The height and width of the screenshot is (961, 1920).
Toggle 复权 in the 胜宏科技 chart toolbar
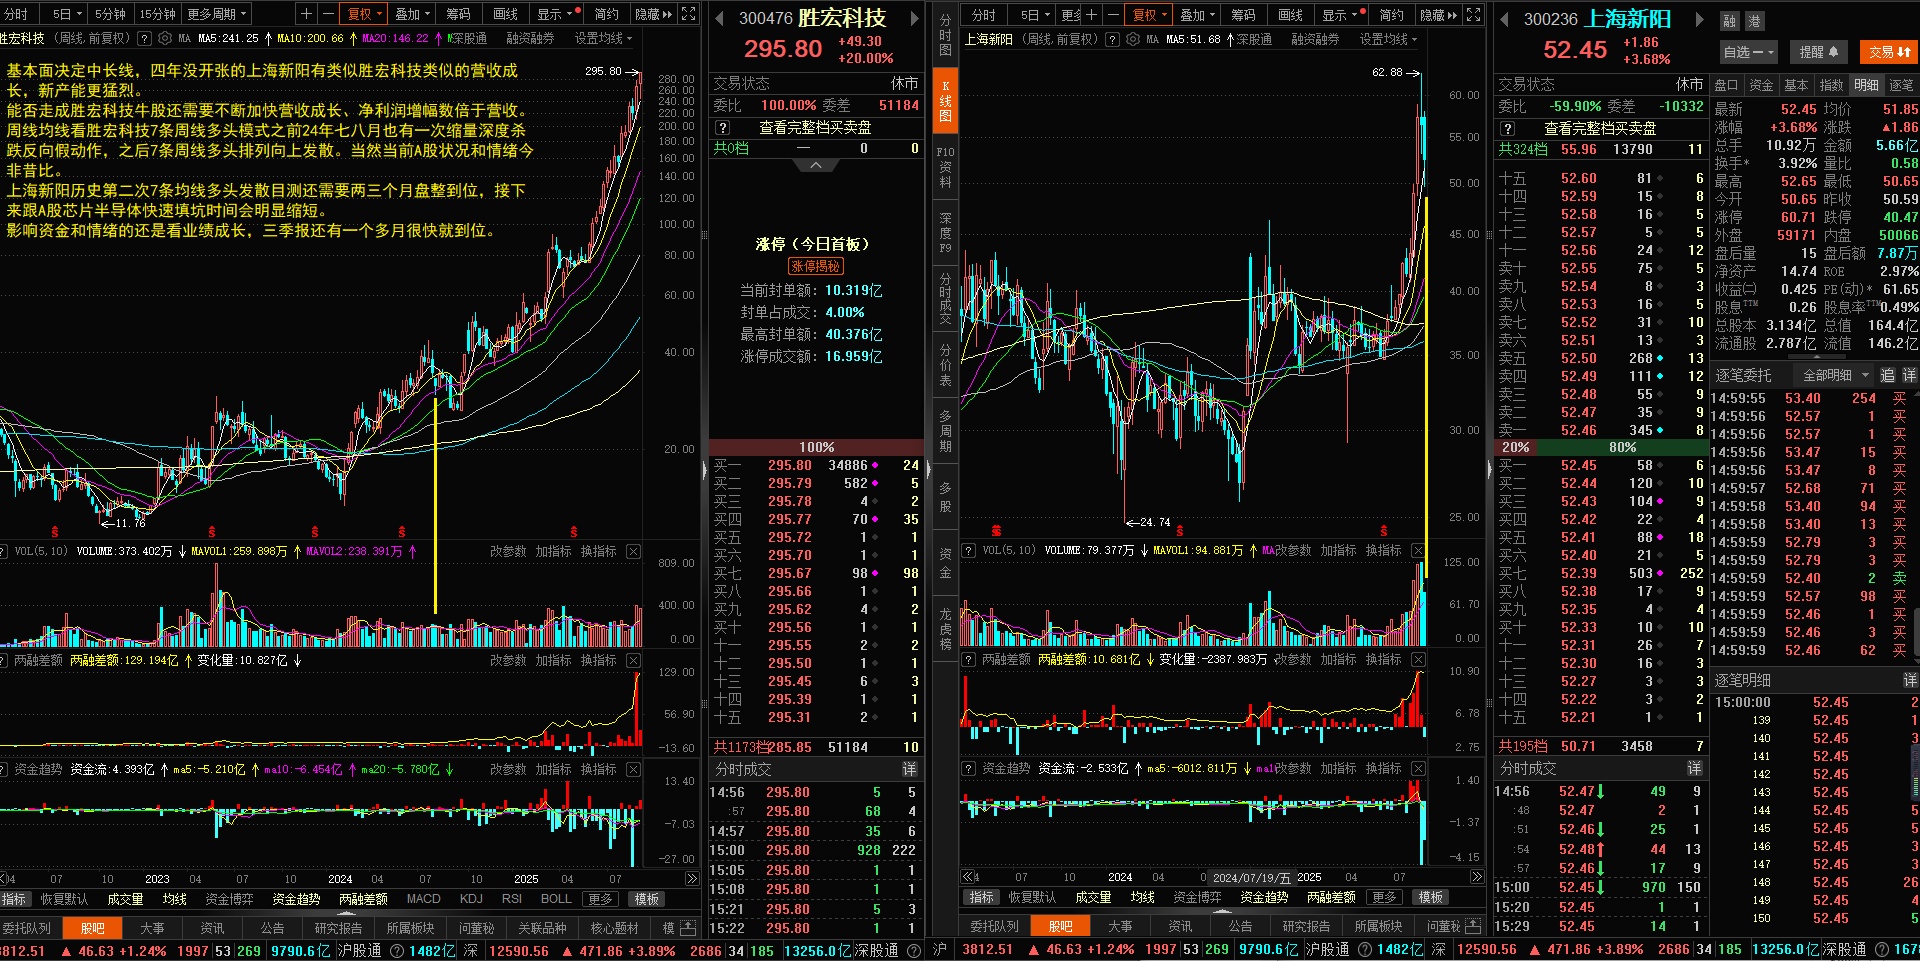[363, 14]
